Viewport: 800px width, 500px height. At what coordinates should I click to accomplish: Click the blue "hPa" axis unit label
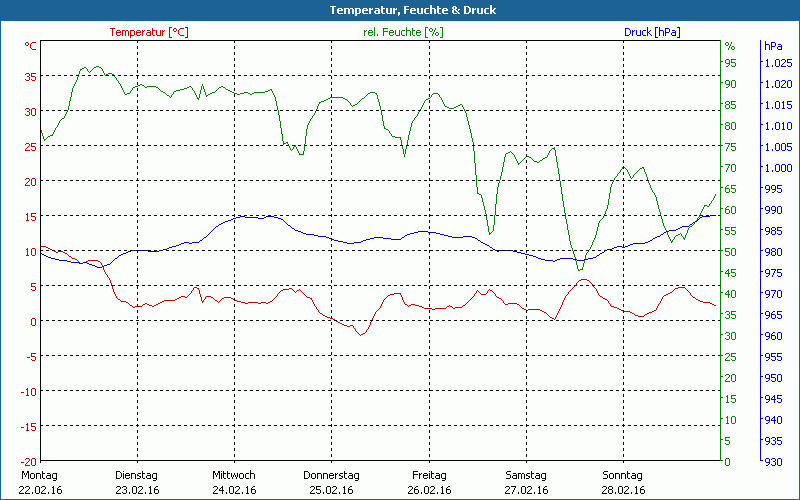point(773,46)
